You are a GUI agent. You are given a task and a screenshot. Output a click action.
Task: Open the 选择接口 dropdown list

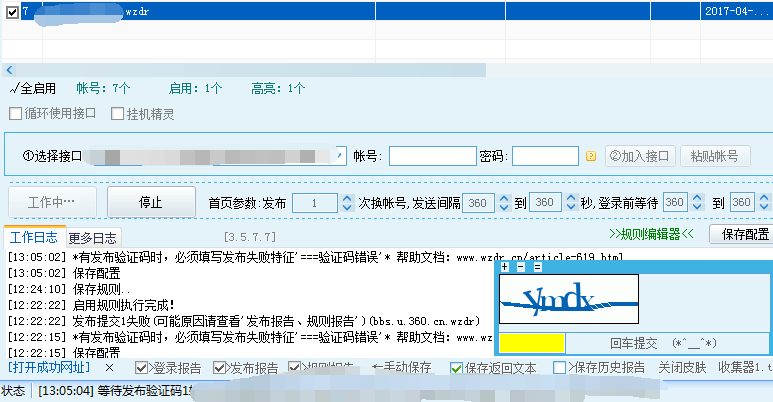pos(340,156)
